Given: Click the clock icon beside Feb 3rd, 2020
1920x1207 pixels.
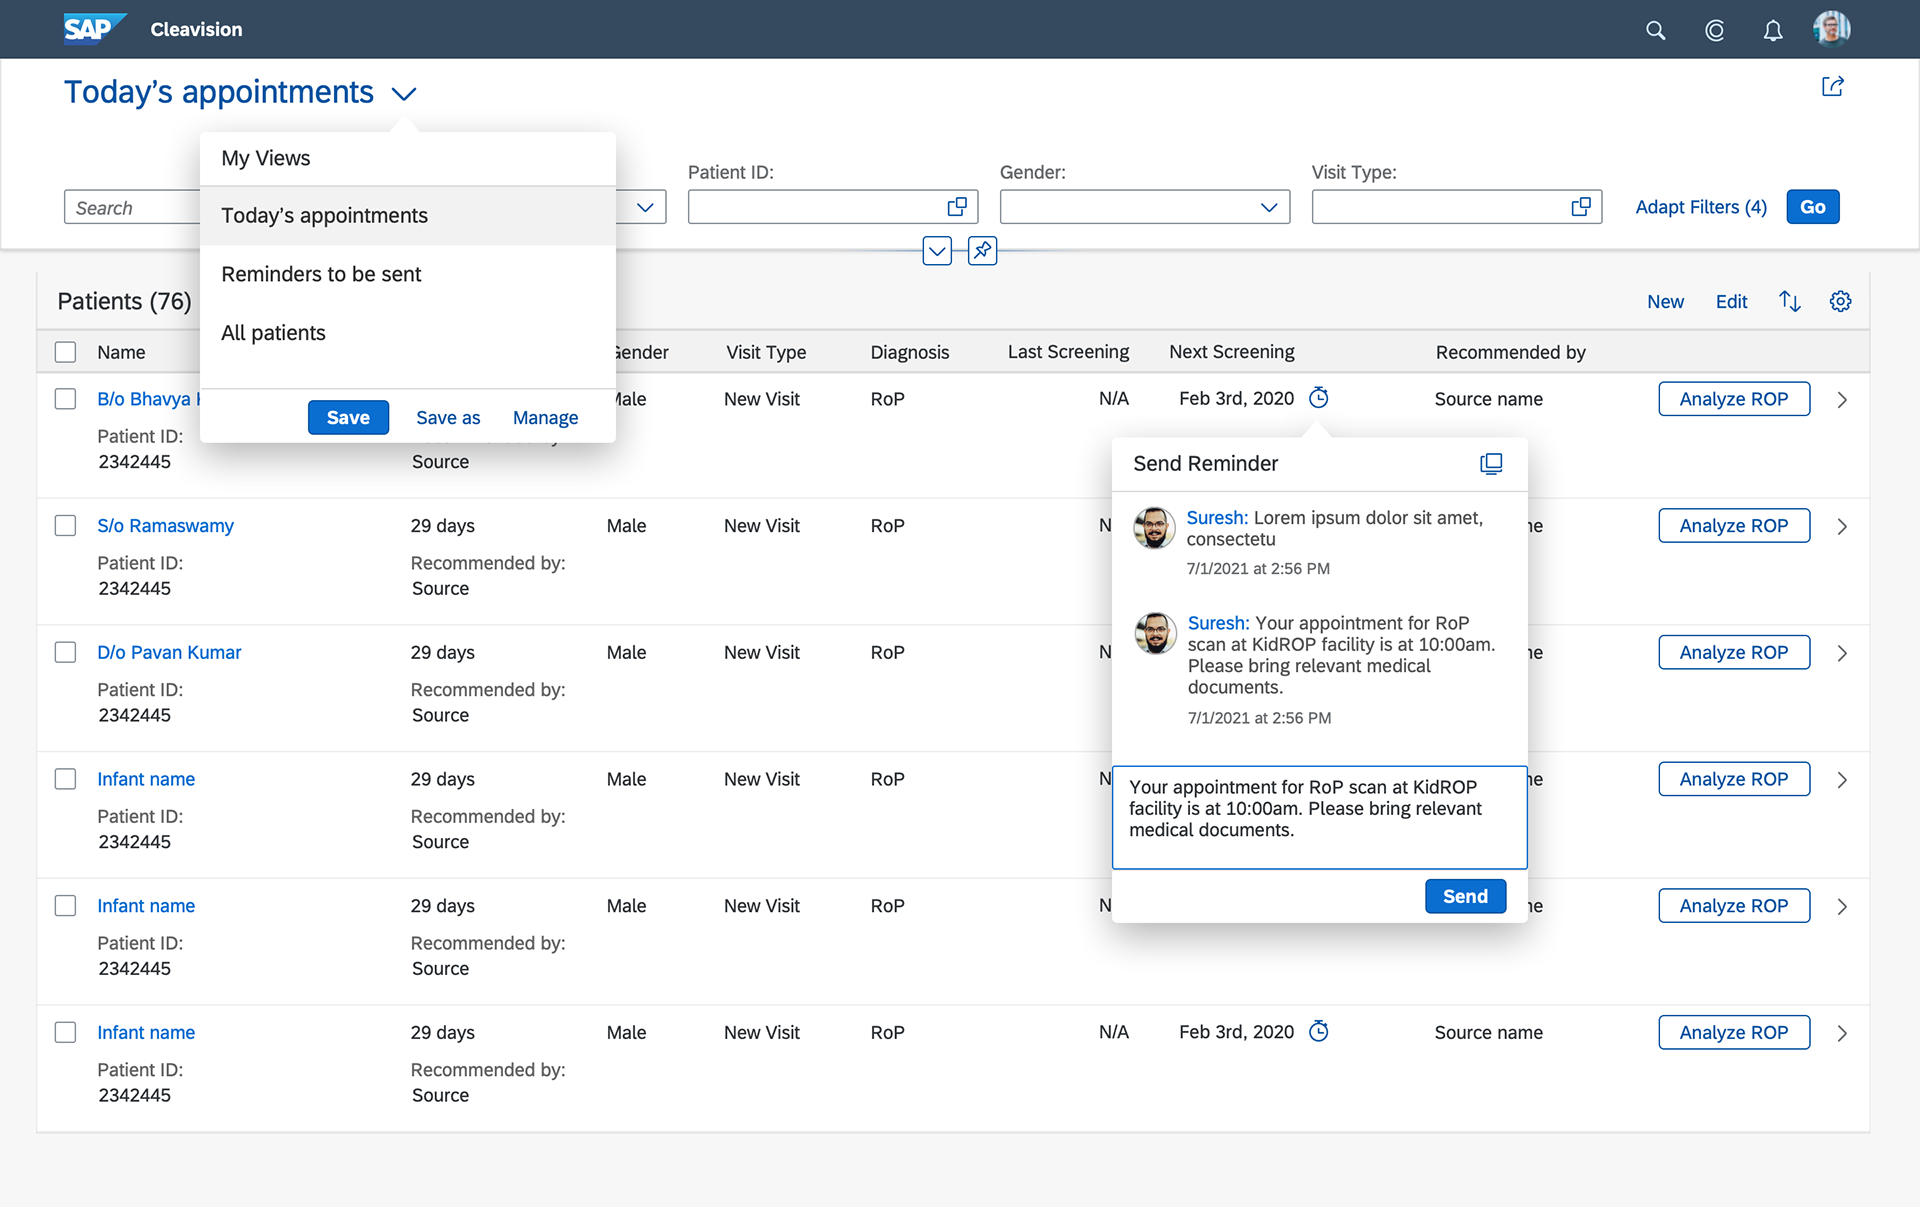Looking at the screenshot, I should (x=1318, y=398).
